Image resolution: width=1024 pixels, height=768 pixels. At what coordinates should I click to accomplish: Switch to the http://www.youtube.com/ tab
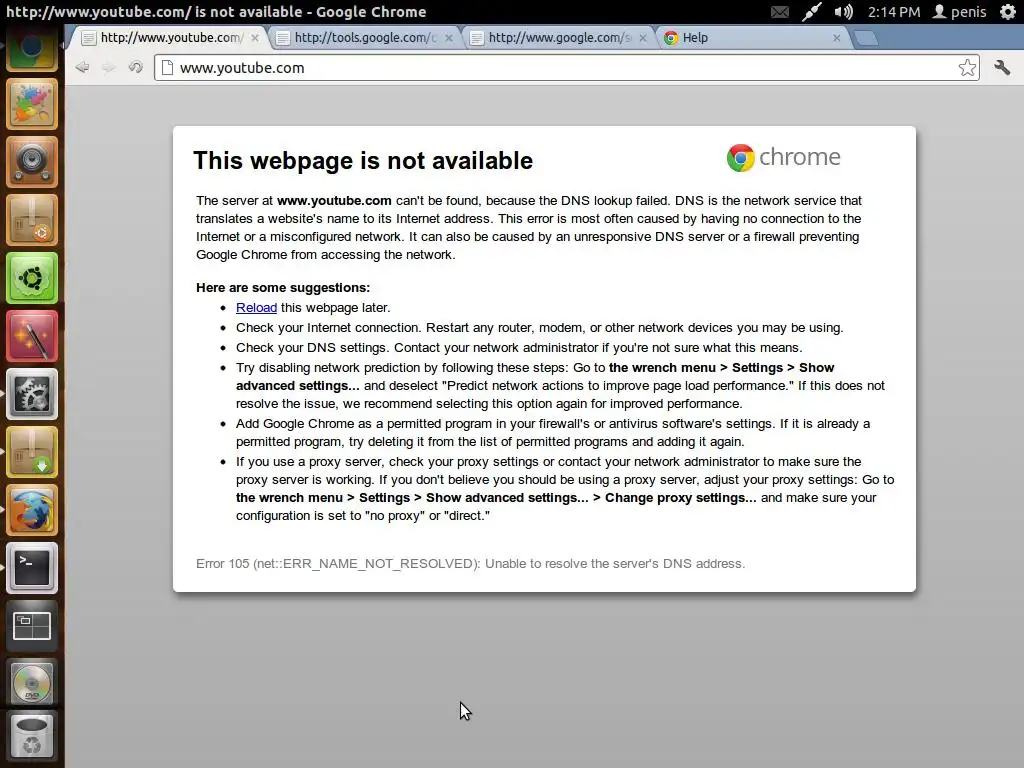click(170, 38)
